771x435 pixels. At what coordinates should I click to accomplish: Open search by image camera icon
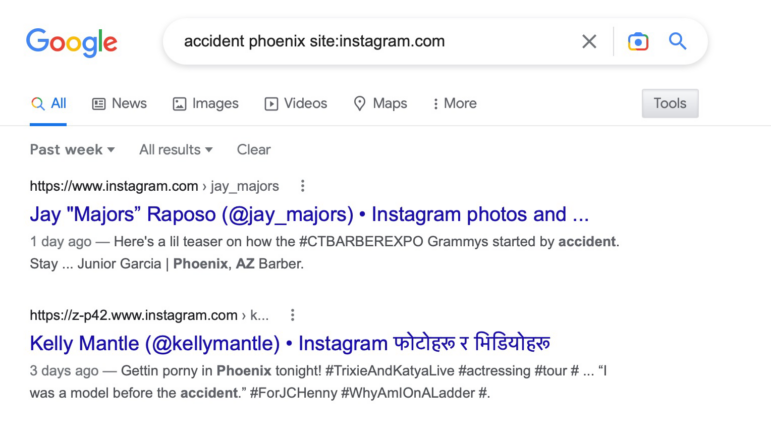pos(638,41)
